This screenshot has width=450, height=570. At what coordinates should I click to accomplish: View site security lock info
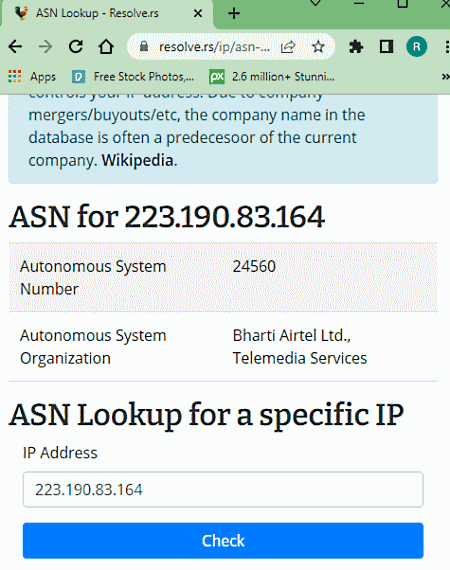pos(144,46)
